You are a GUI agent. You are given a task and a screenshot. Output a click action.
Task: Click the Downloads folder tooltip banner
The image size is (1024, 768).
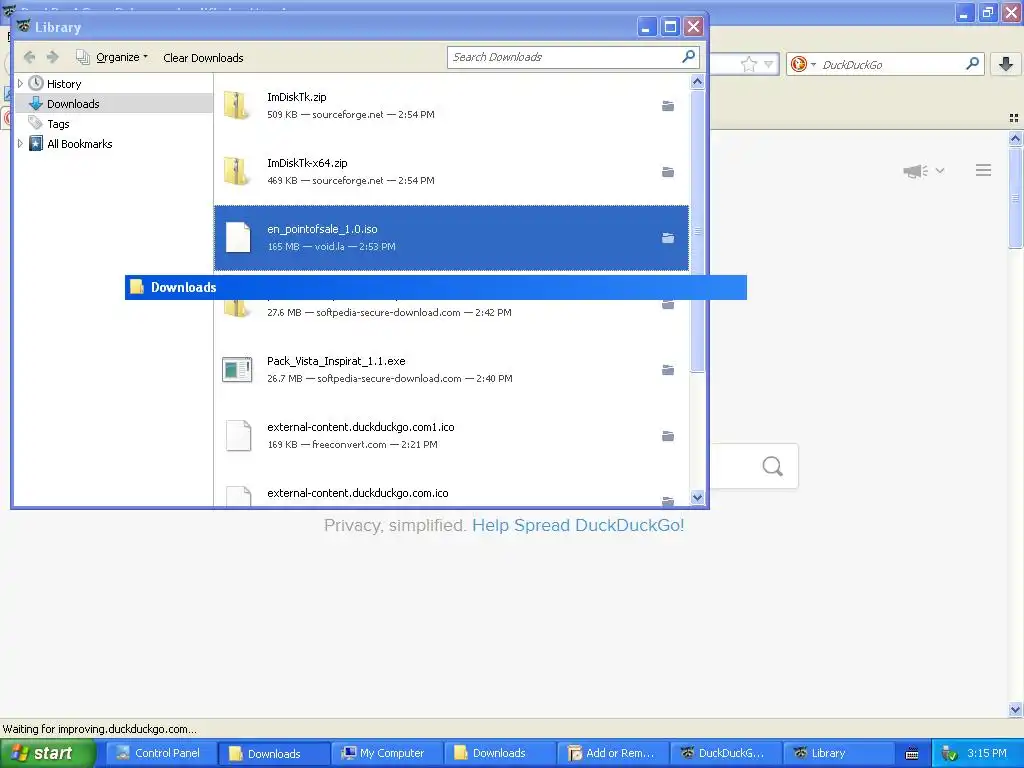point(436,287)
